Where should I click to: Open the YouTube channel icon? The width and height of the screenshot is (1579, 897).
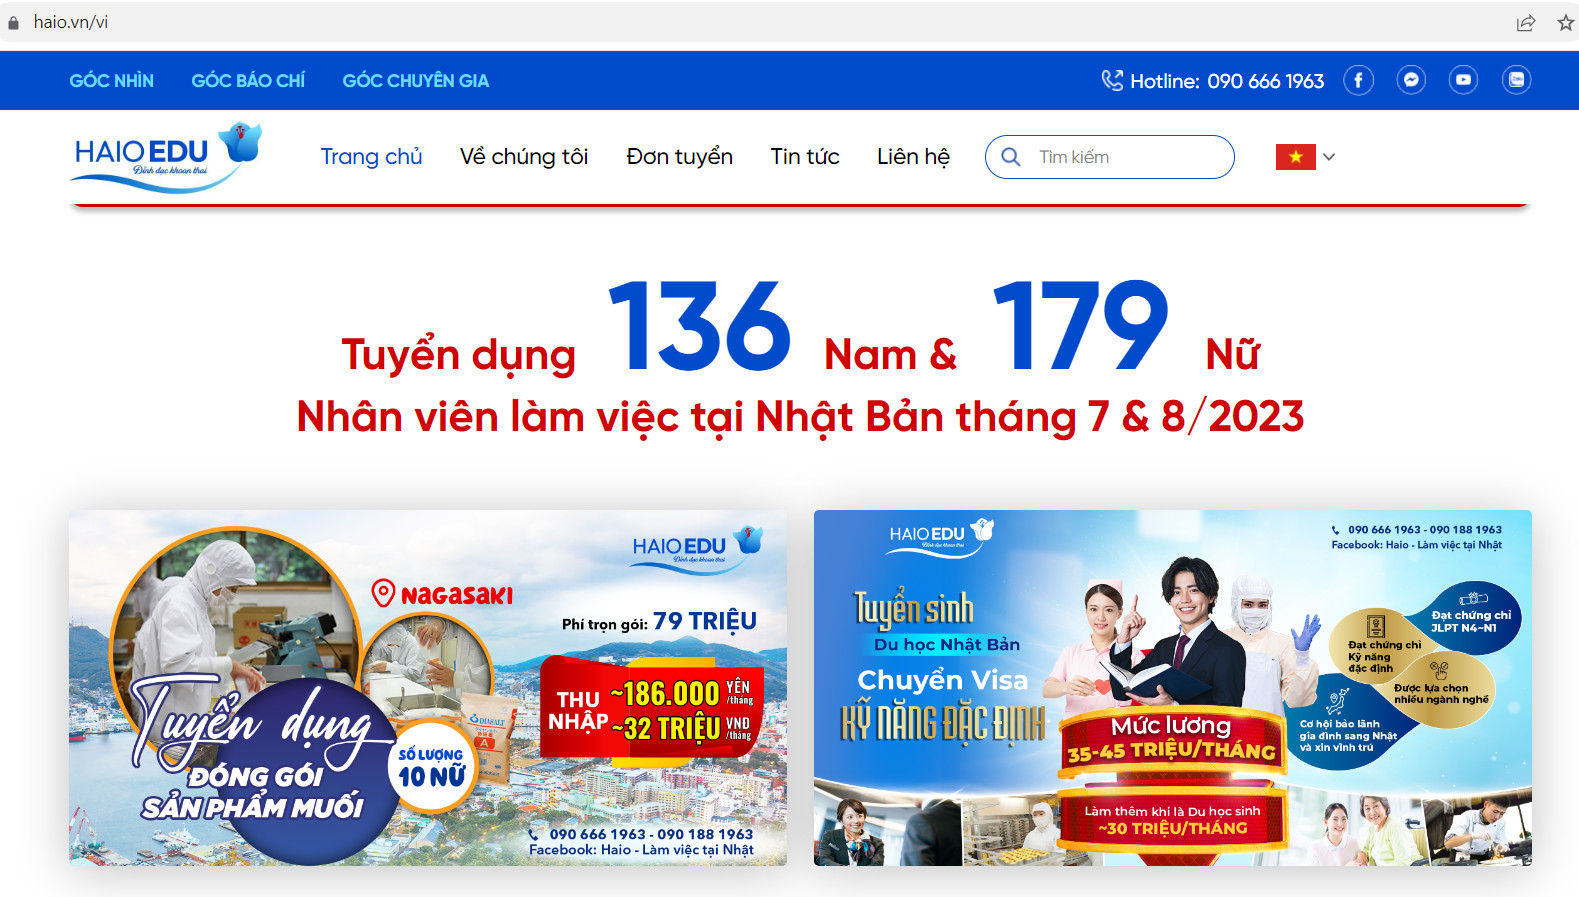(x=1464, y=80)
